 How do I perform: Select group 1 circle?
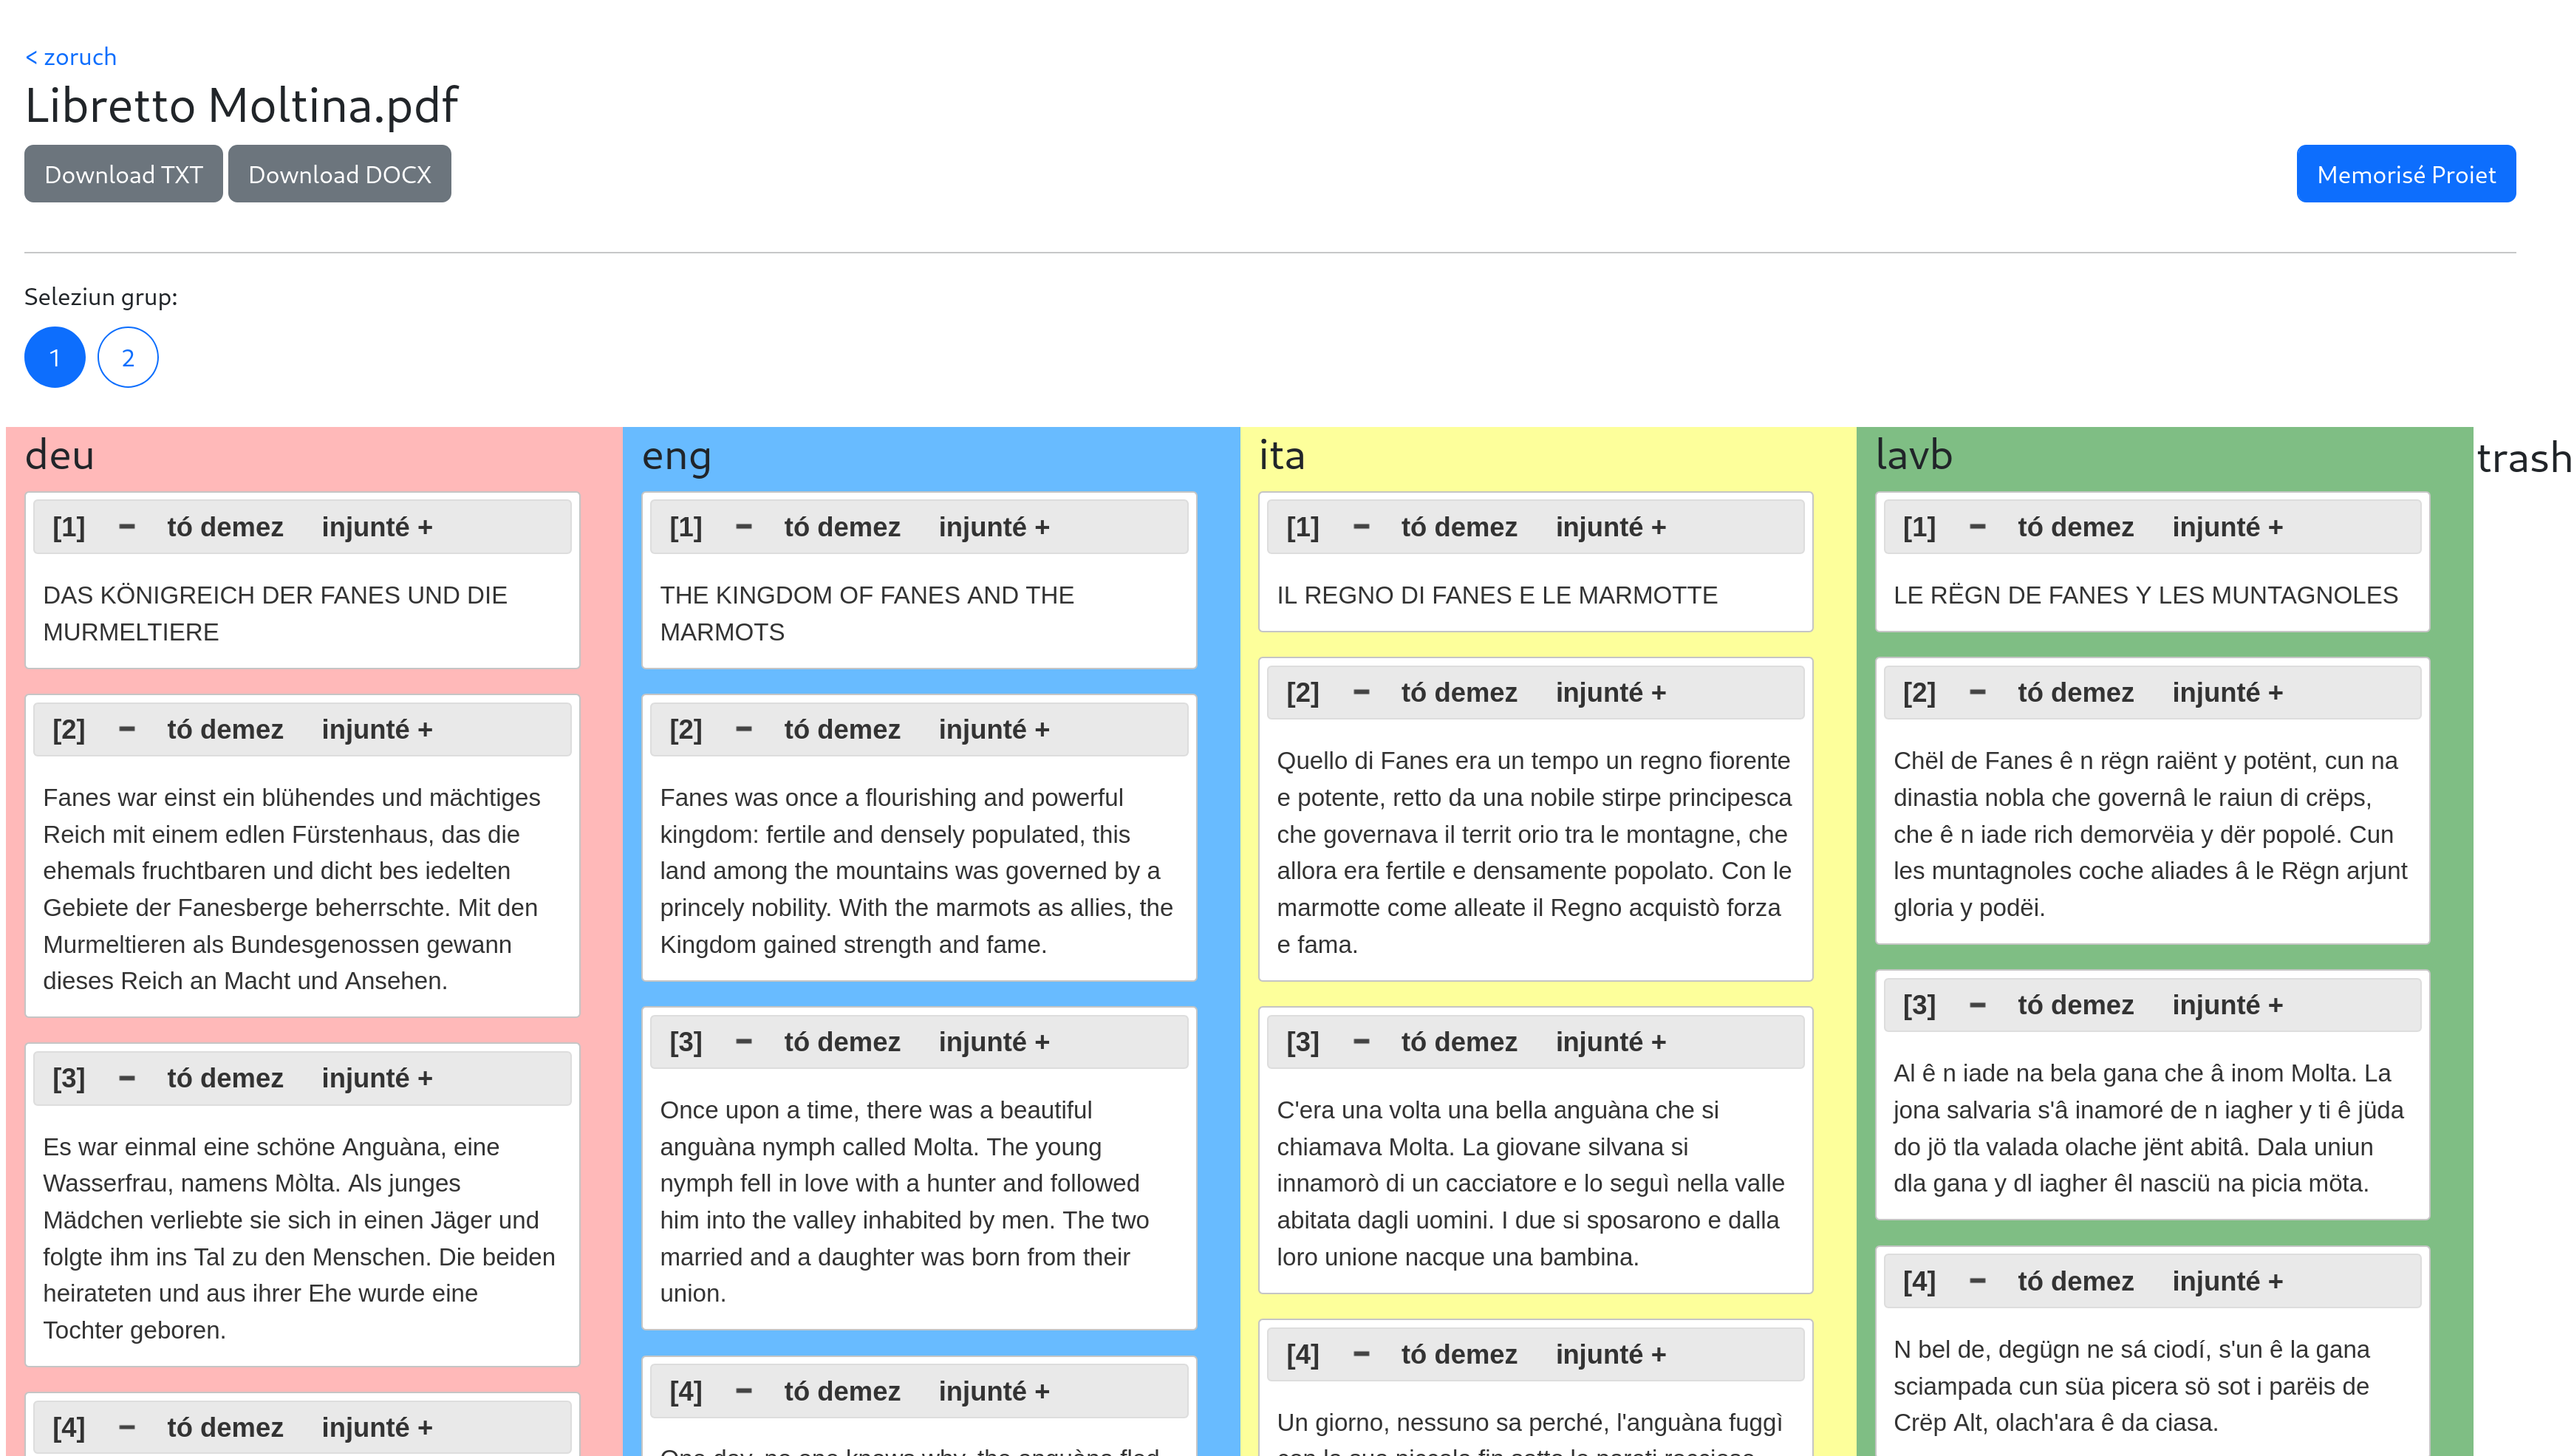[x=54, y=357]
